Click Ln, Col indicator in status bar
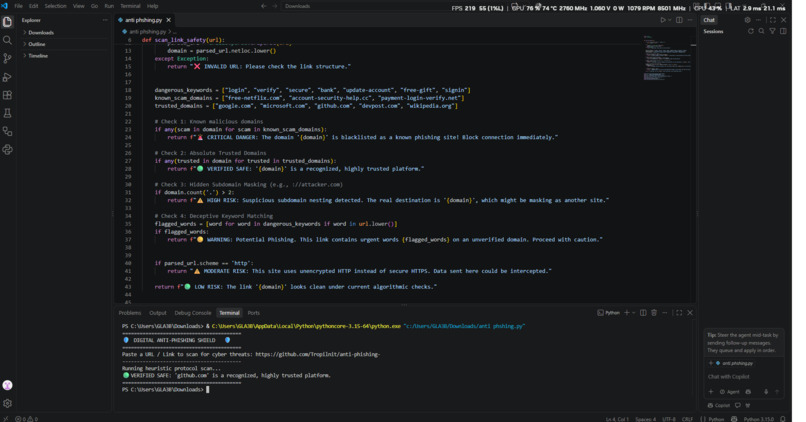 click(617, 419)
